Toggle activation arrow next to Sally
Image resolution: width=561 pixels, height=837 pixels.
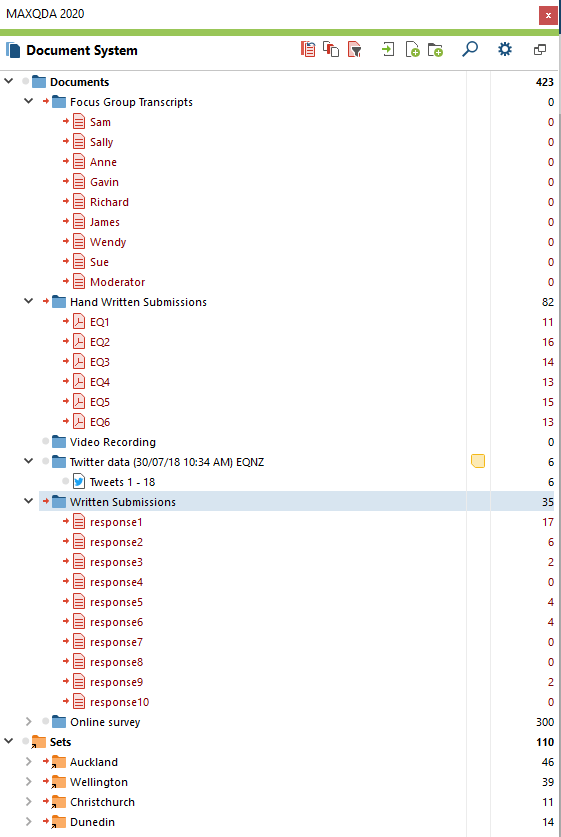tap(66, 141)
